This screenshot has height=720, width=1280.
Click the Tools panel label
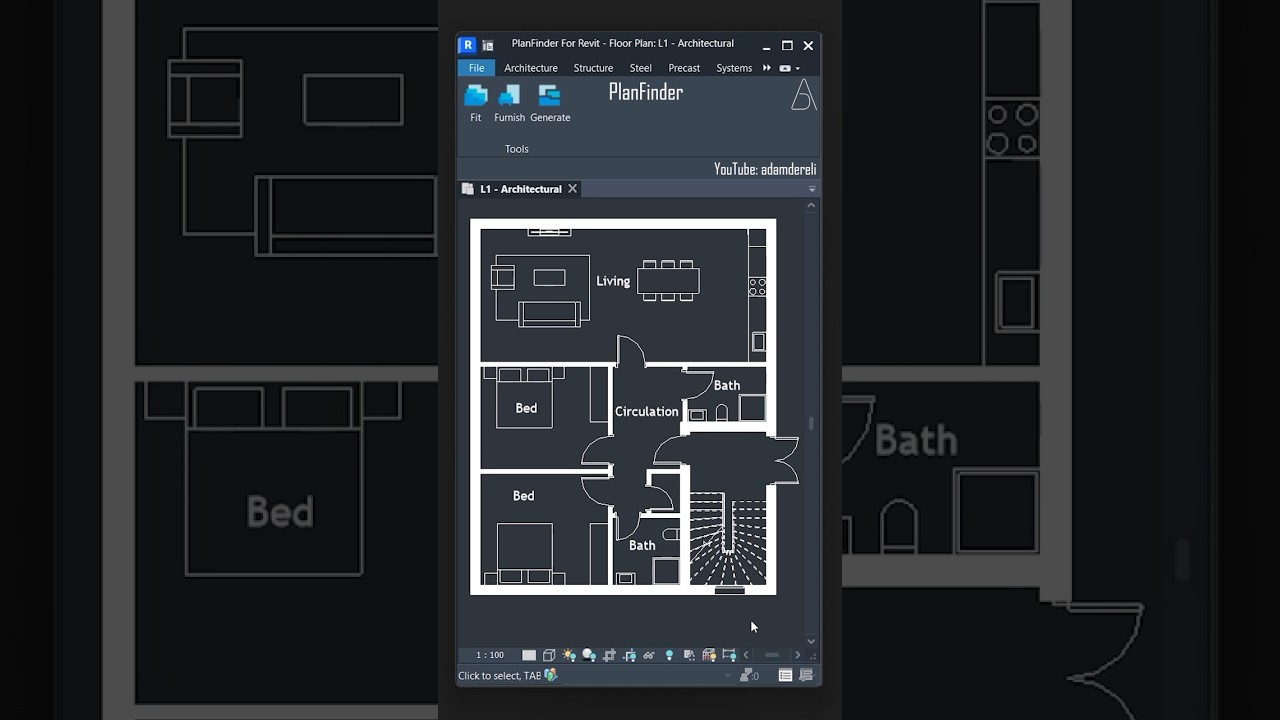(517, 149)
